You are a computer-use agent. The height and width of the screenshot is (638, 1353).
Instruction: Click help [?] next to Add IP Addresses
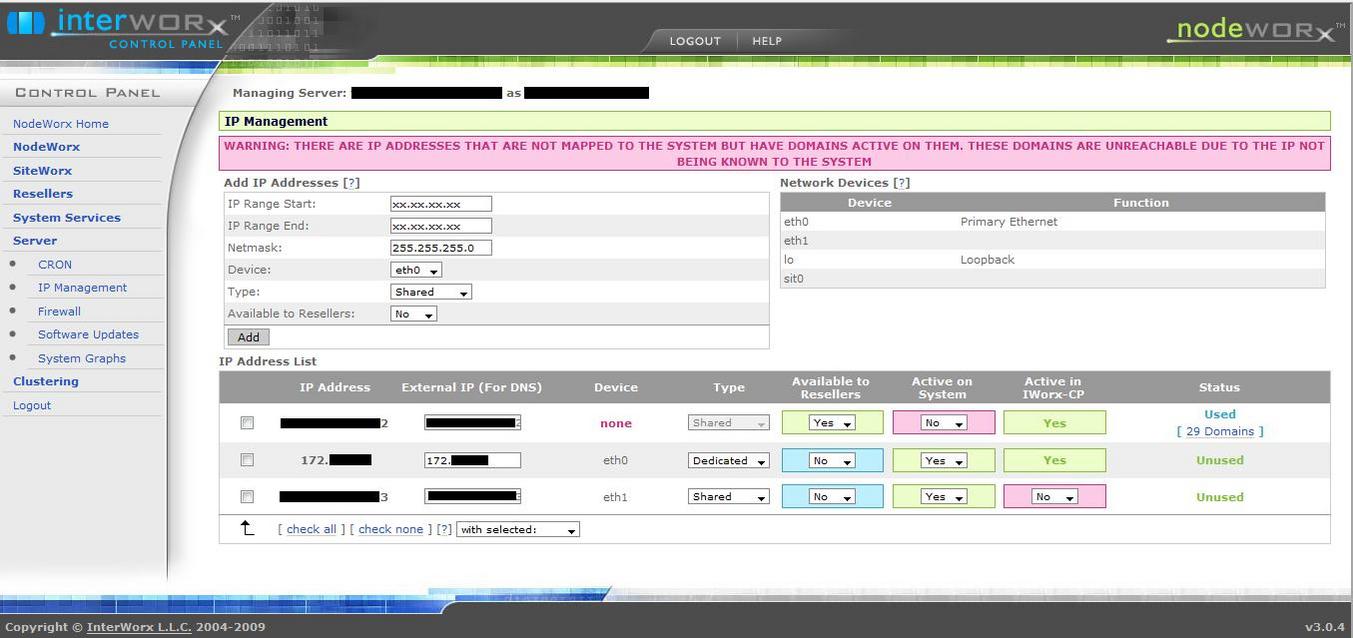pos(351,183)
